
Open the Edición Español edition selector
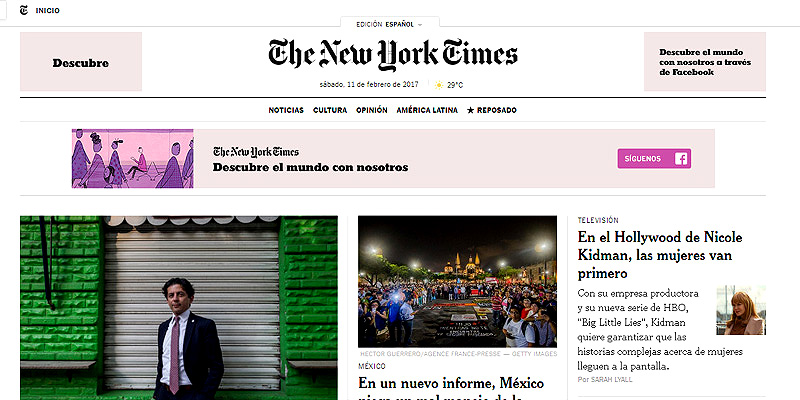tap(390, 24)
